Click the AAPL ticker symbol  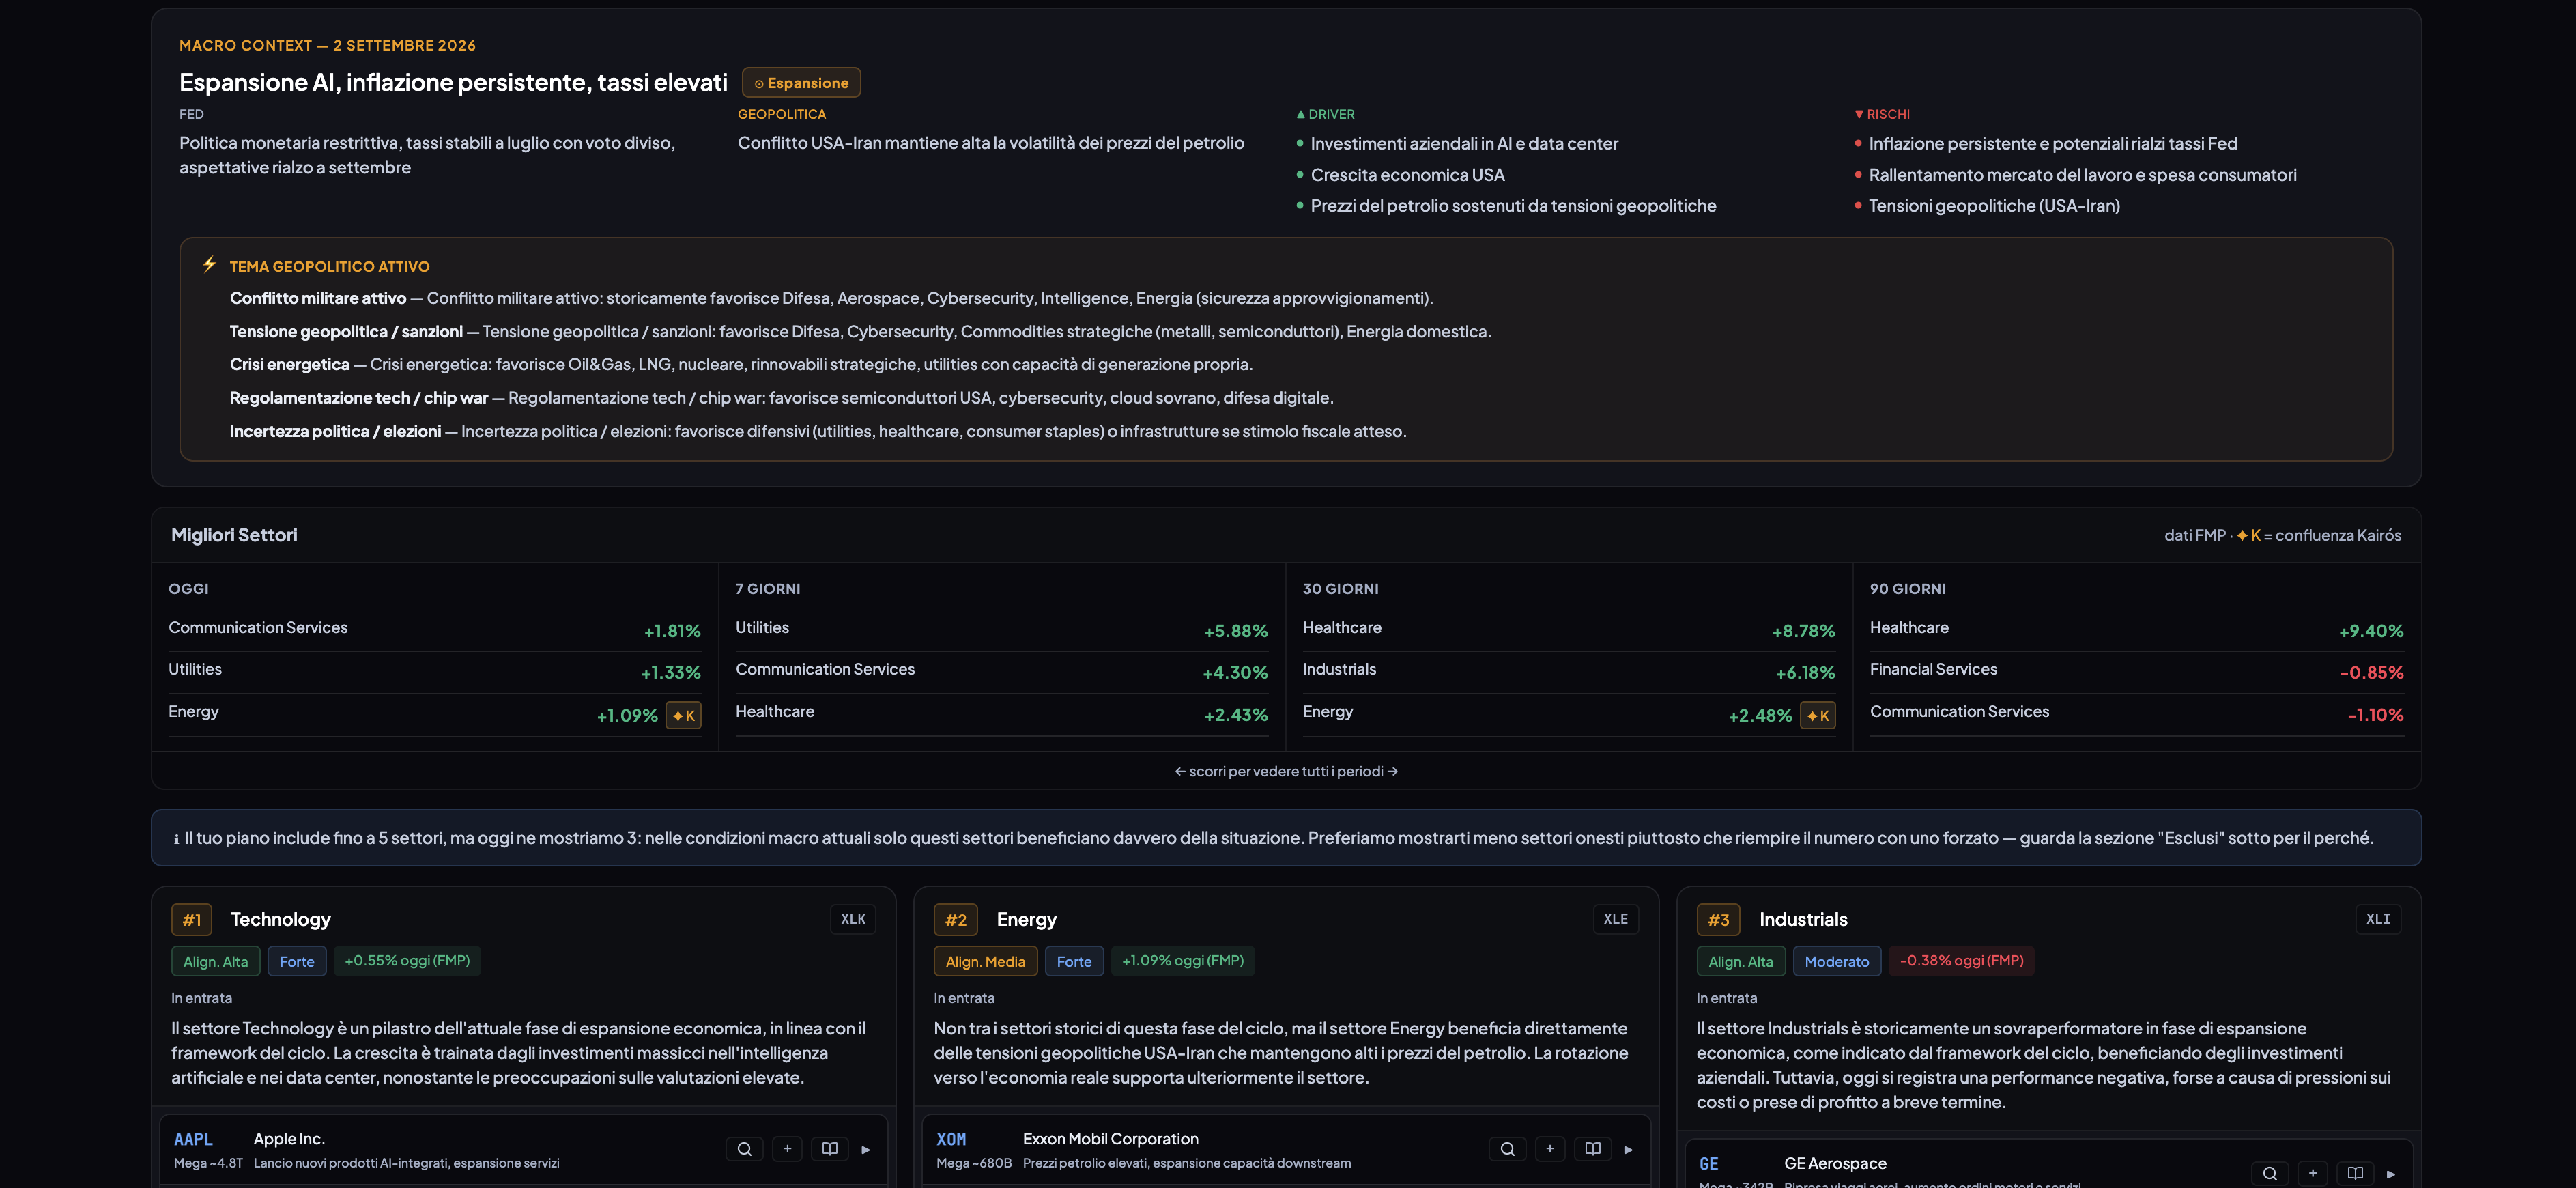[193, 1139]
